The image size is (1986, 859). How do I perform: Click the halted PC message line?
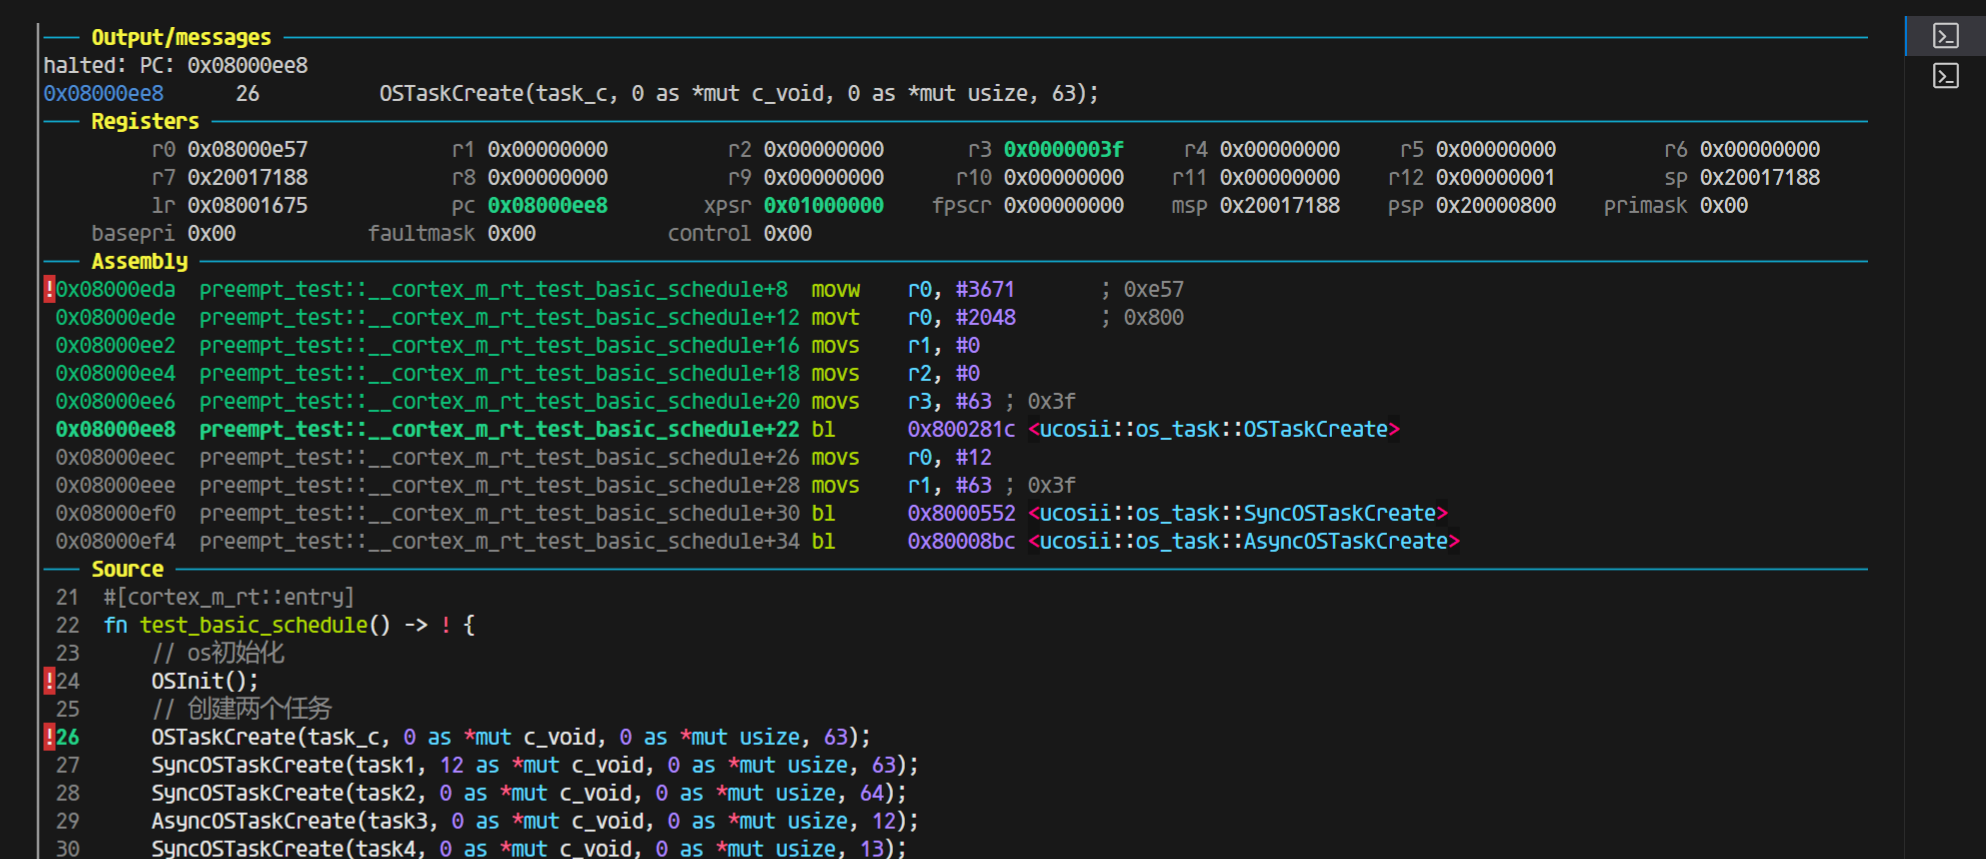tap(175, 65)
